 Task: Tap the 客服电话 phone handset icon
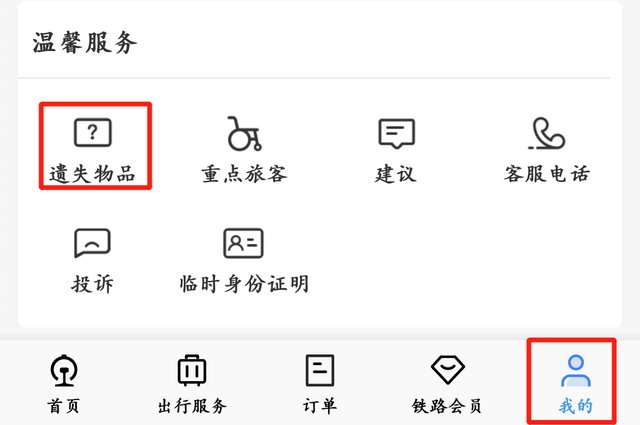pyautogui.click(x=547, y=133)
